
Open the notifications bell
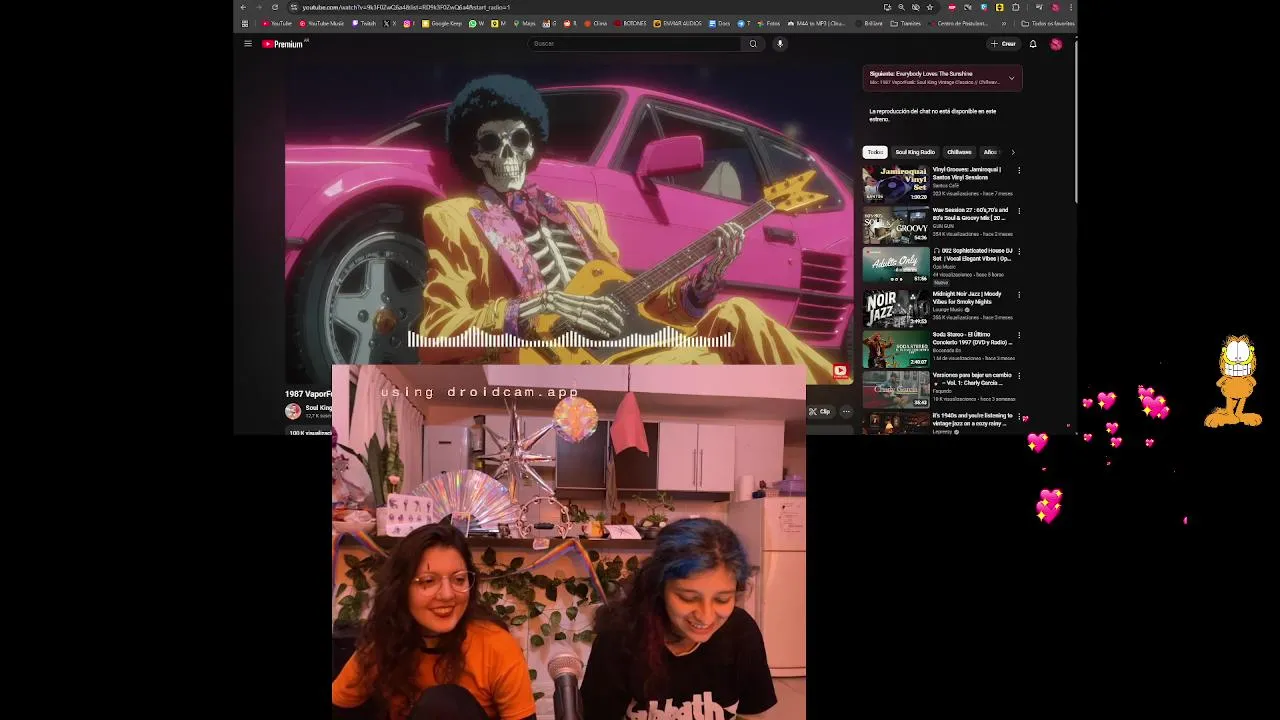(x=1033, y=43)
